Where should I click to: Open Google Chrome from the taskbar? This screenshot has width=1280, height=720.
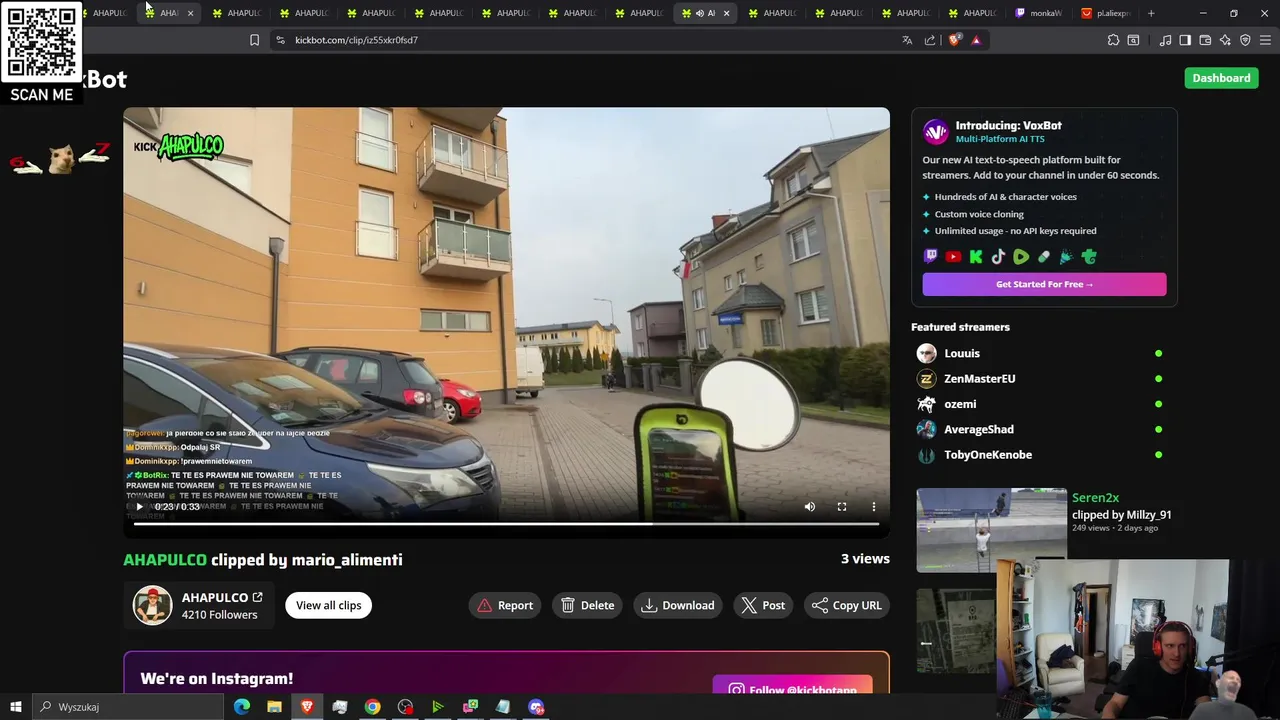372,707
